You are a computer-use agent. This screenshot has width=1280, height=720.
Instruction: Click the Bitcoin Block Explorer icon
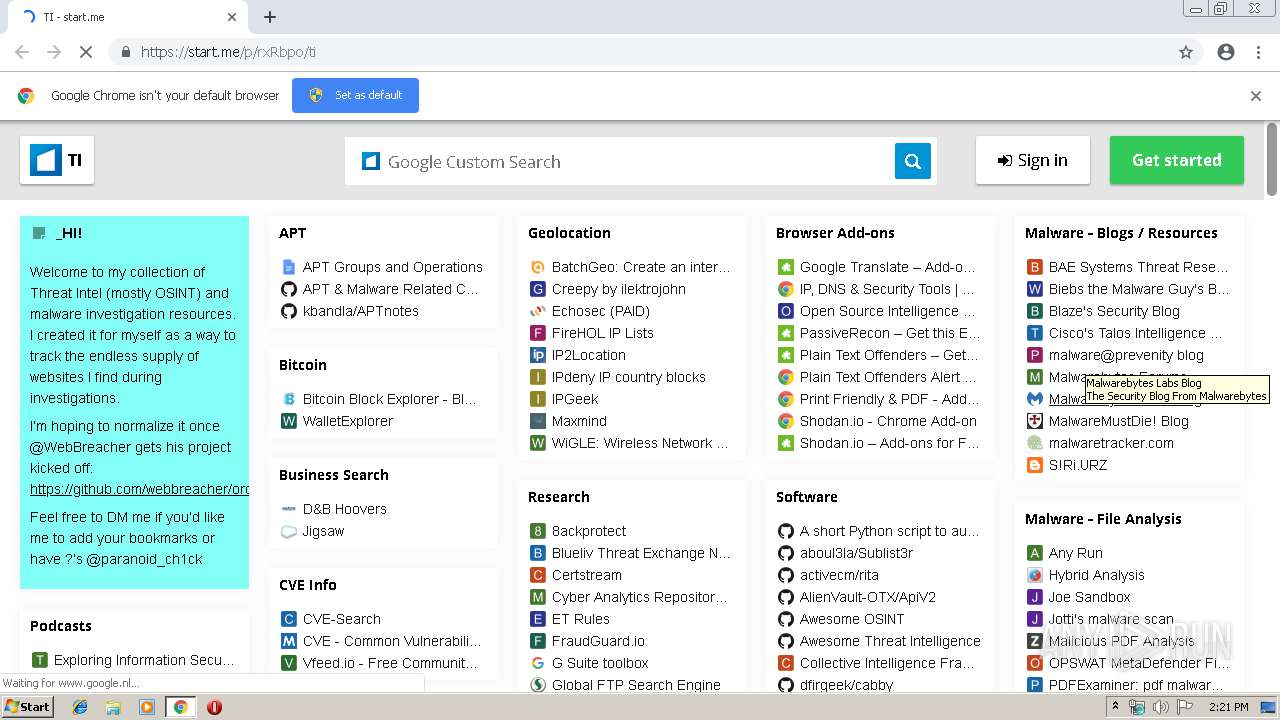(289, 399)
